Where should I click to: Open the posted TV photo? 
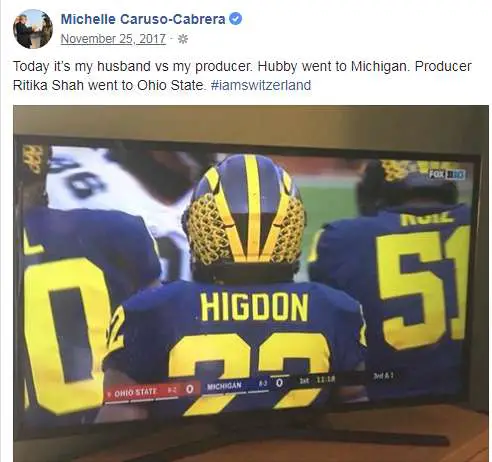coord(251,283)
